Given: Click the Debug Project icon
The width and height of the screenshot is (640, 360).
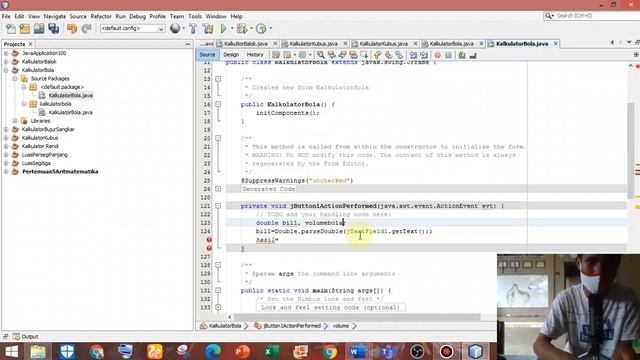Looking at the screenshot, I should point(242,29).
